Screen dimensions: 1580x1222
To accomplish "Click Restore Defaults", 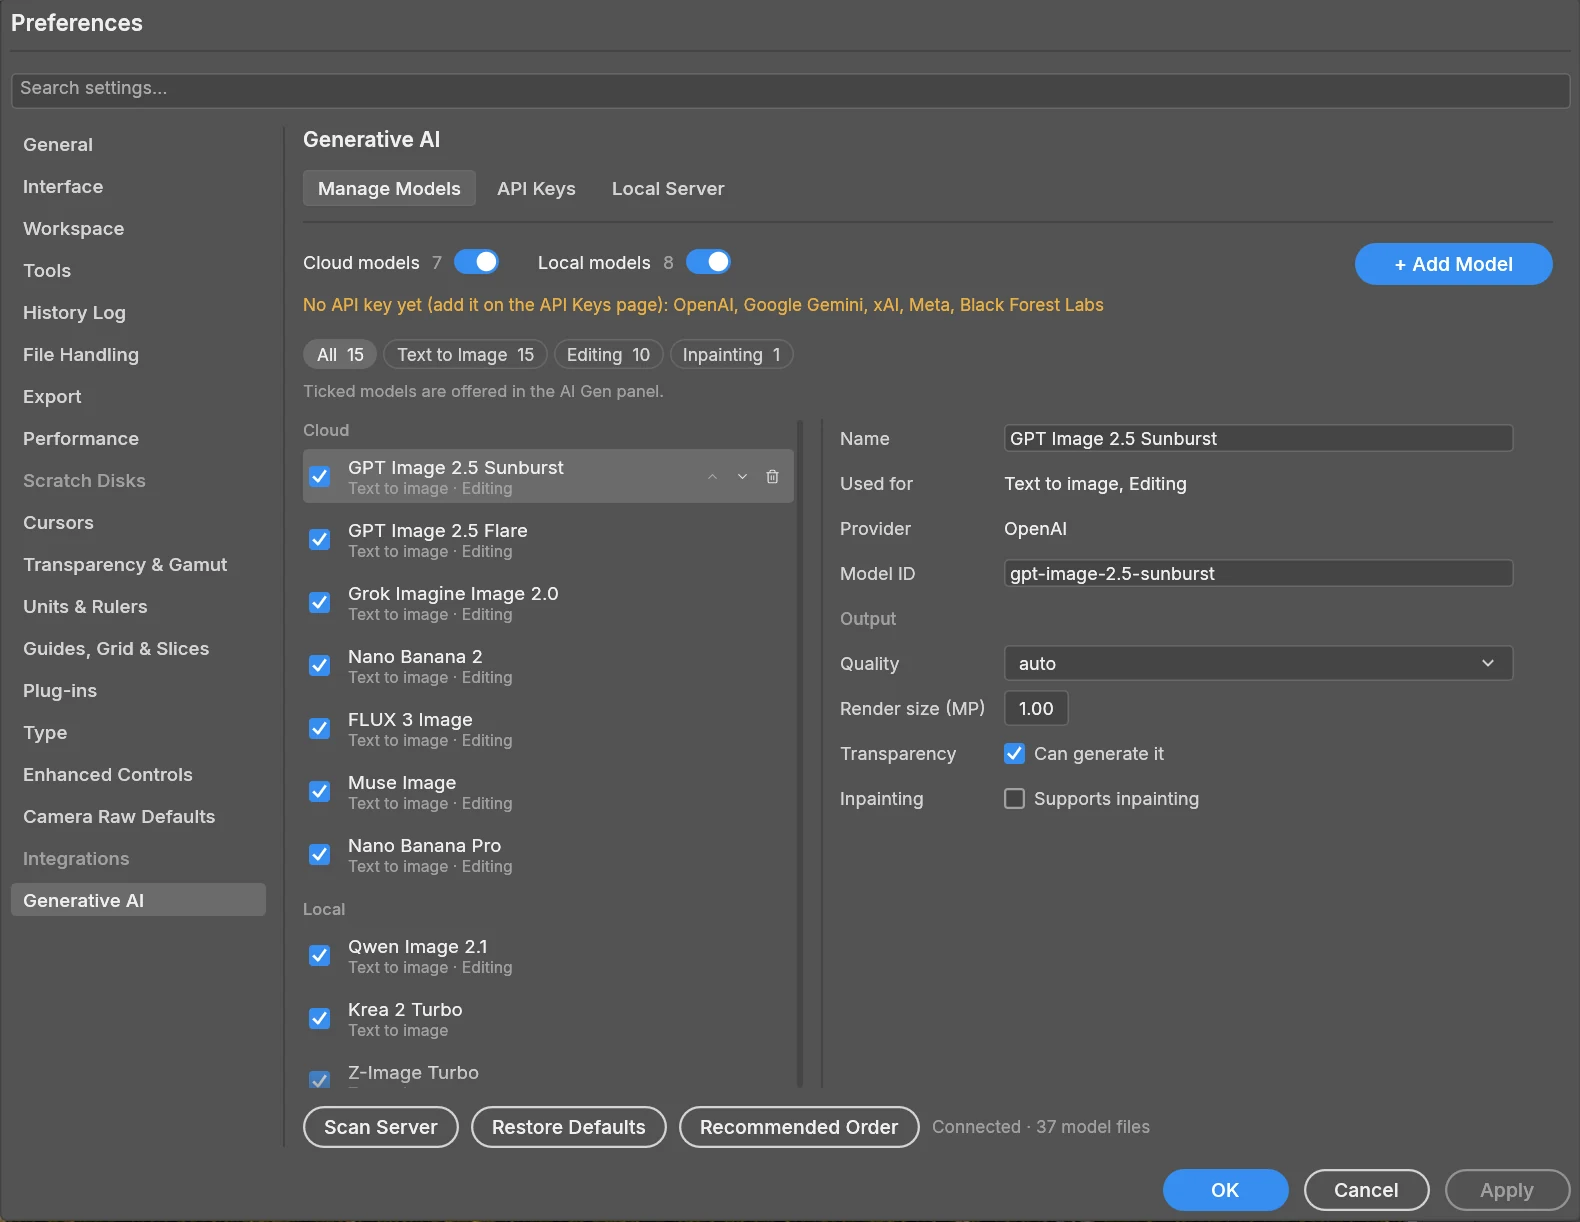I will click(569, 1127).
